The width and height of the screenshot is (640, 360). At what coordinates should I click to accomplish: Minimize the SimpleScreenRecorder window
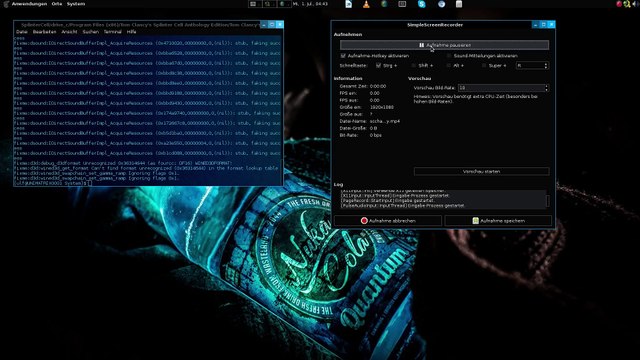(x=536, y=25)
